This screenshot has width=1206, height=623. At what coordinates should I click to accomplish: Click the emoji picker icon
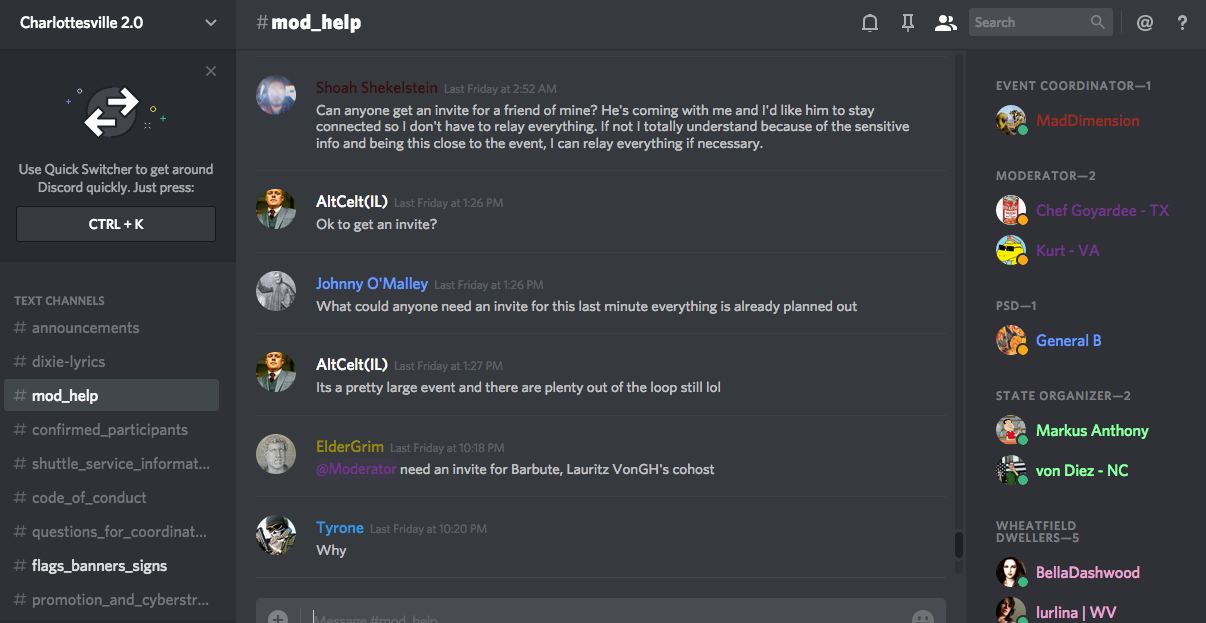click(x=923, y=617)
